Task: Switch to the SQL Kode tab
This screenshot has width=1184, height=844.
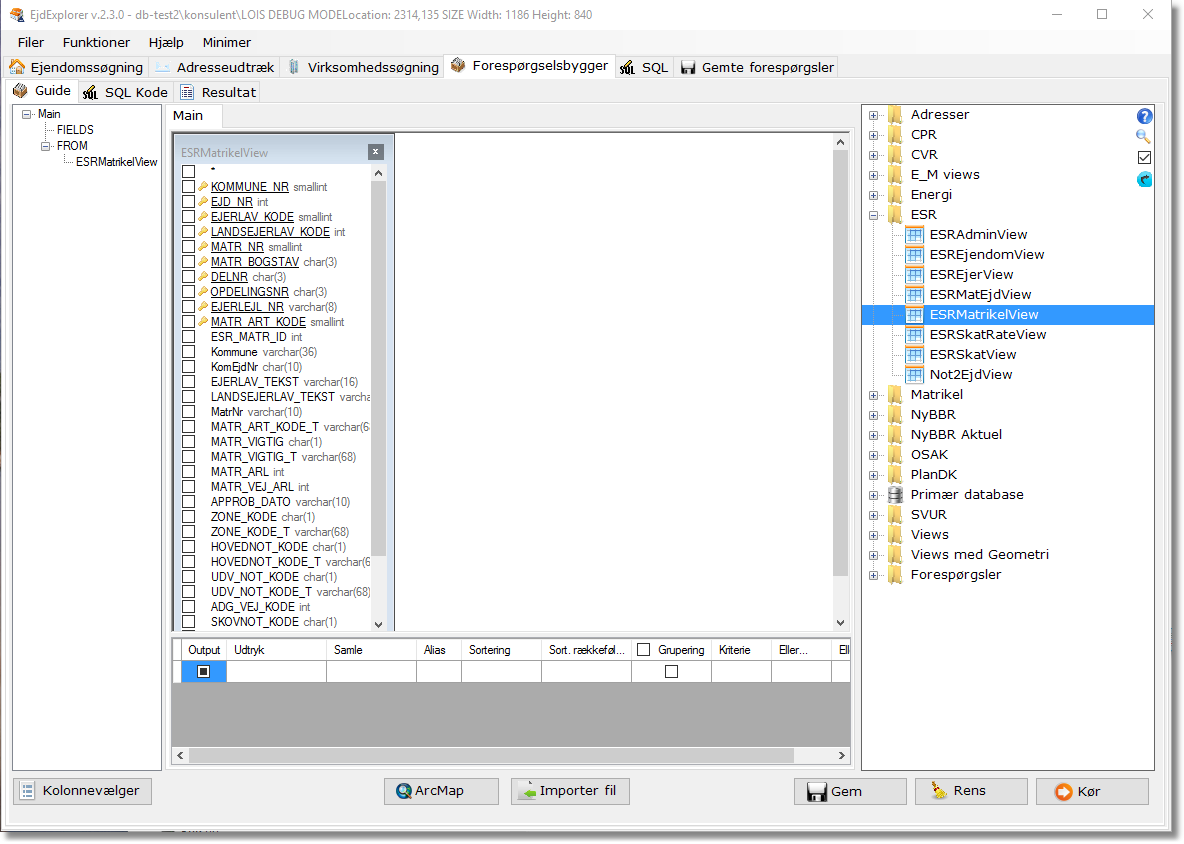Action: point(126,92)
